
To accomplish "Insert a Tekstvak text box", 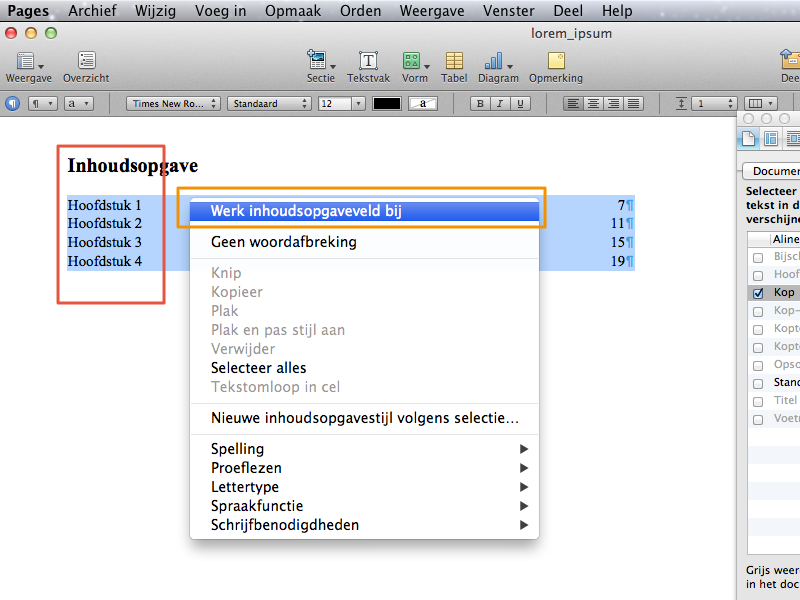I will [x=368, y=60].
